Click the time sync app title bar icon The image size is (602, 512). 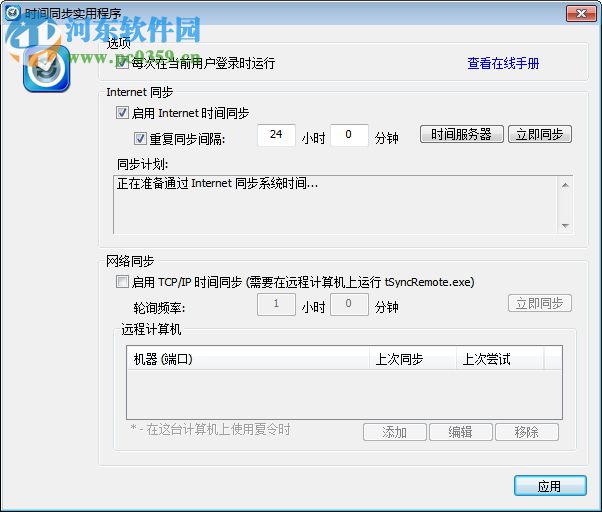point(13,13)
